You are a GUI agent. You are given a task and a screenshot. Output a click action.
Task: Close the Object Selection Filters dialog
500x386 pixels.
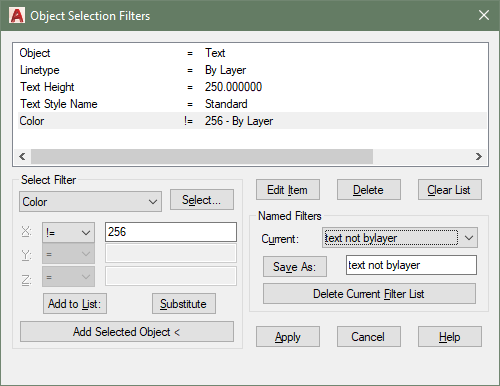point(484,15)
